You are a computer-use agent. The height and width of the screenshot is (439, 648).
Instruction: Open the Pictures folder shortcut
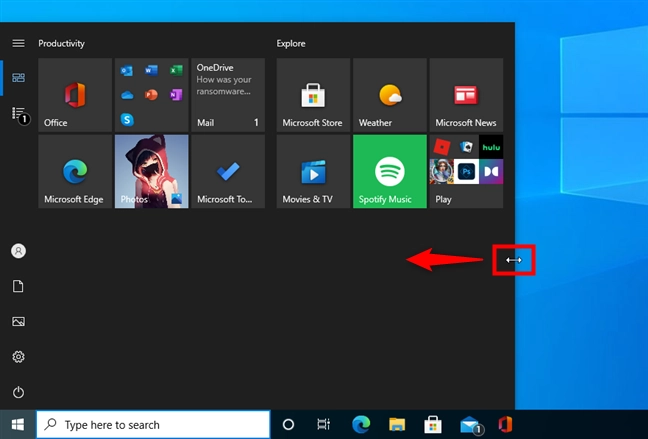18,321
